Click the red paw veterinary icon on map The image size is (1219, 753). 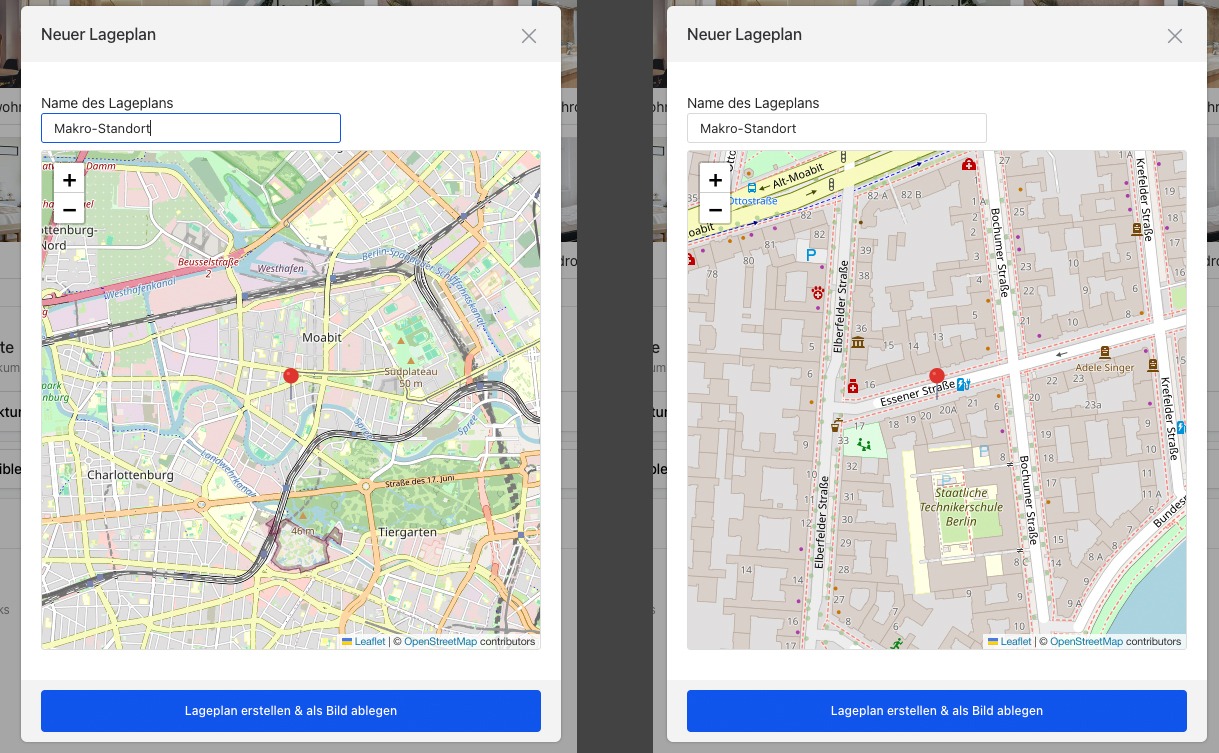coord(819,293)
